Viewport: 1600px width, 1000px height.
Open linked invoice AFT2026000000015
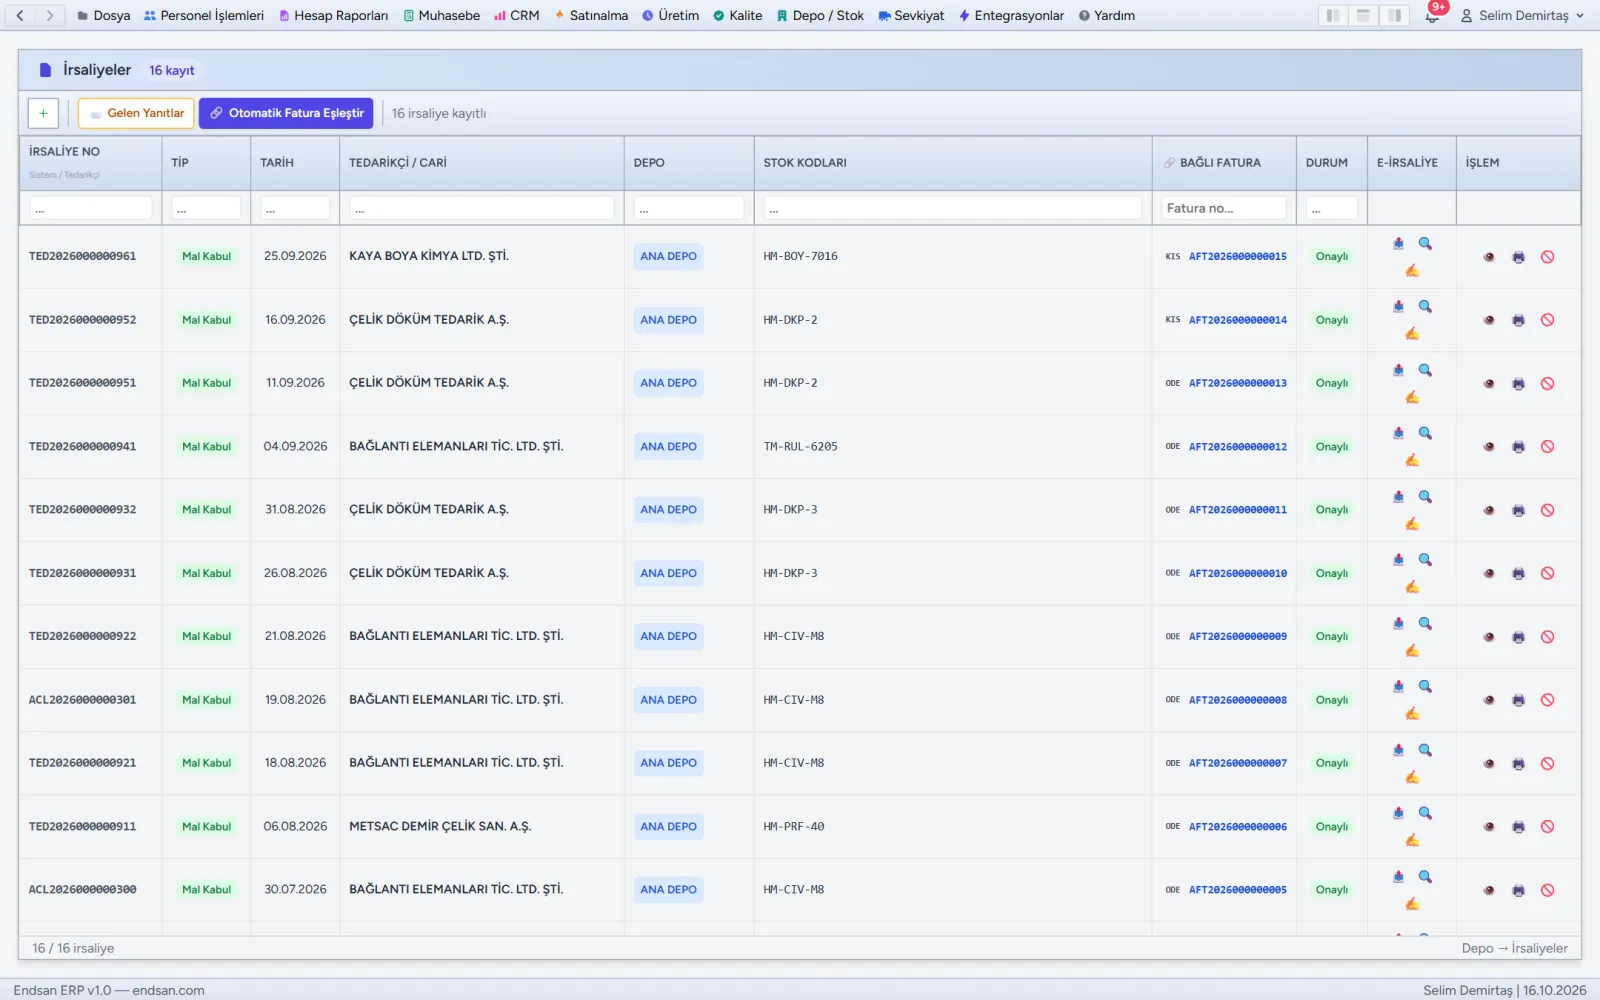click(1238, 257)
